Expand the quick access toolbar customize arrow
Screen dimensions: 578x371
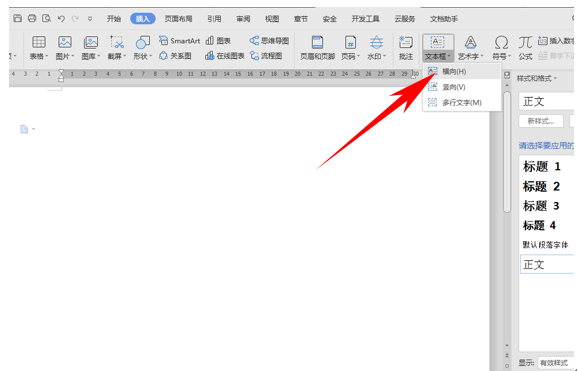coord(90,18)
